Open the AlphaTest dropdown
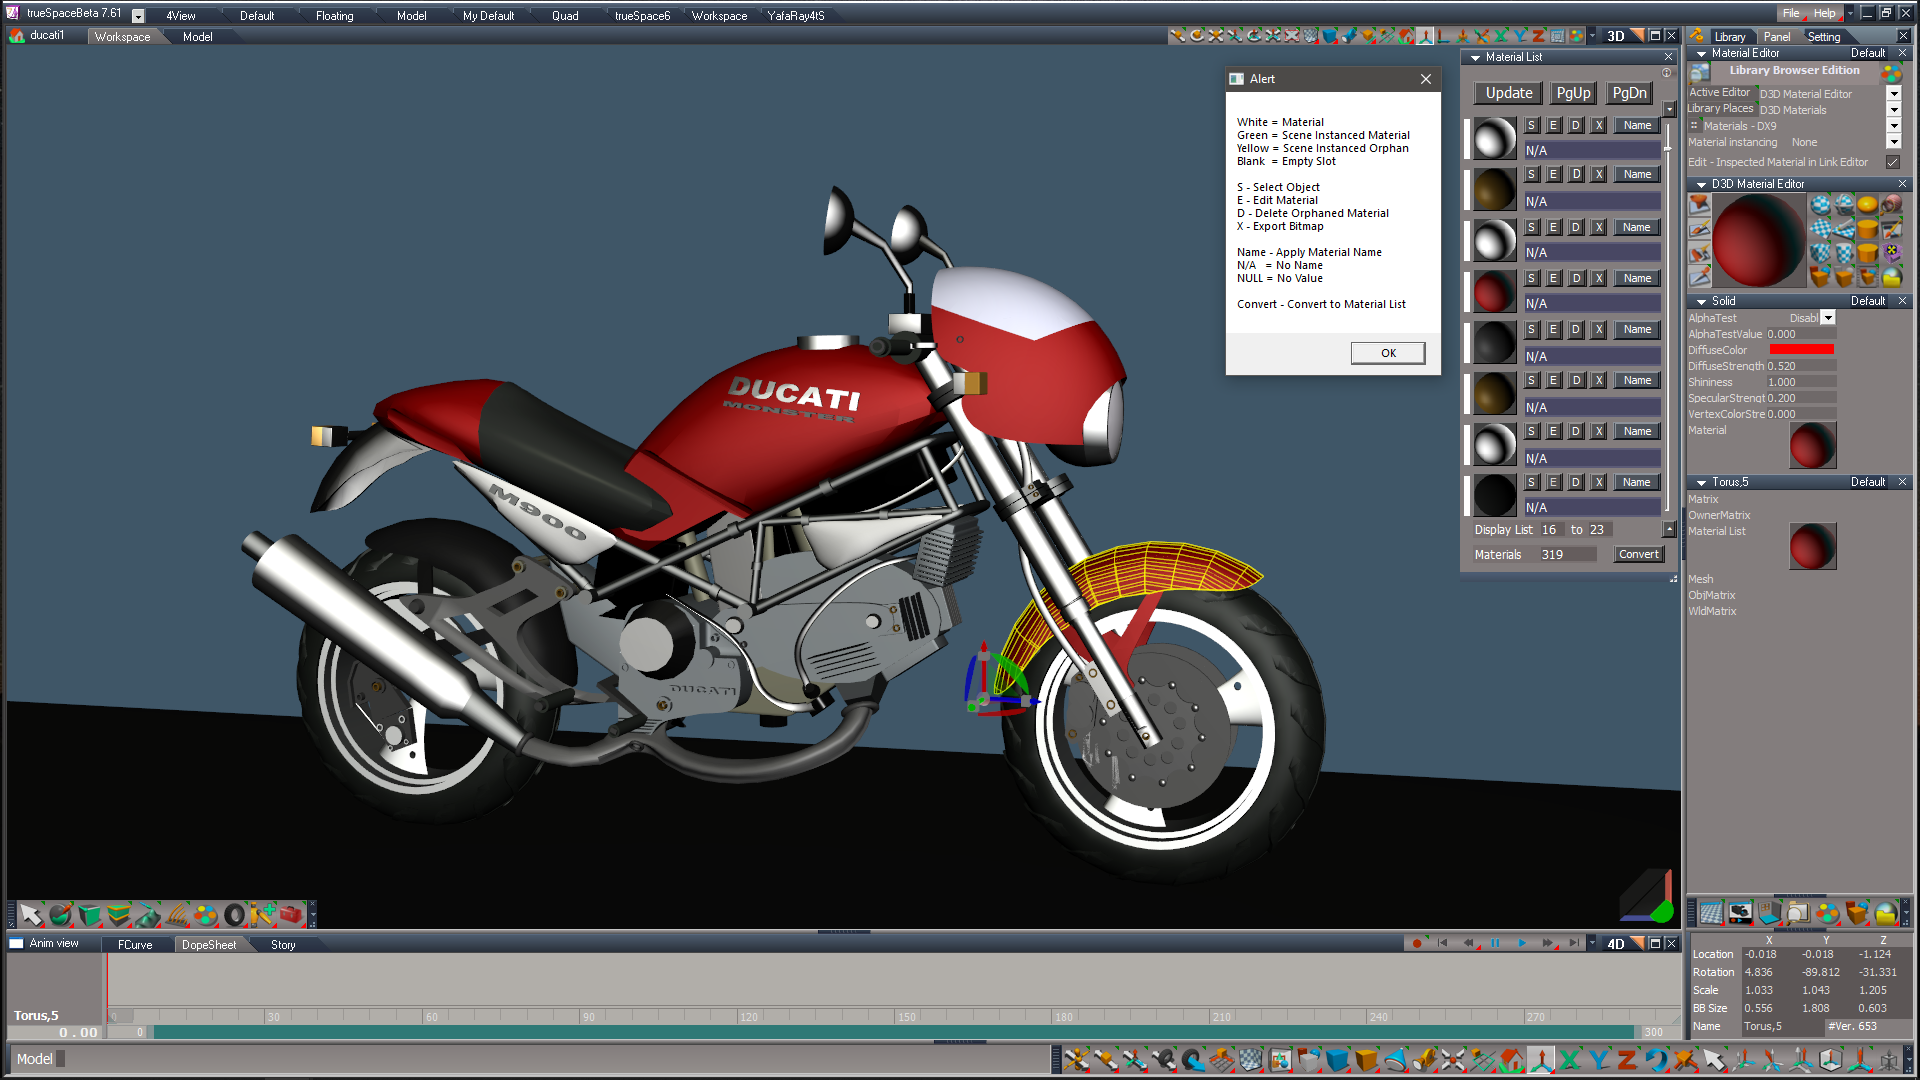The width and height of the screenshot is (1920, 1080). (1828, 318)
